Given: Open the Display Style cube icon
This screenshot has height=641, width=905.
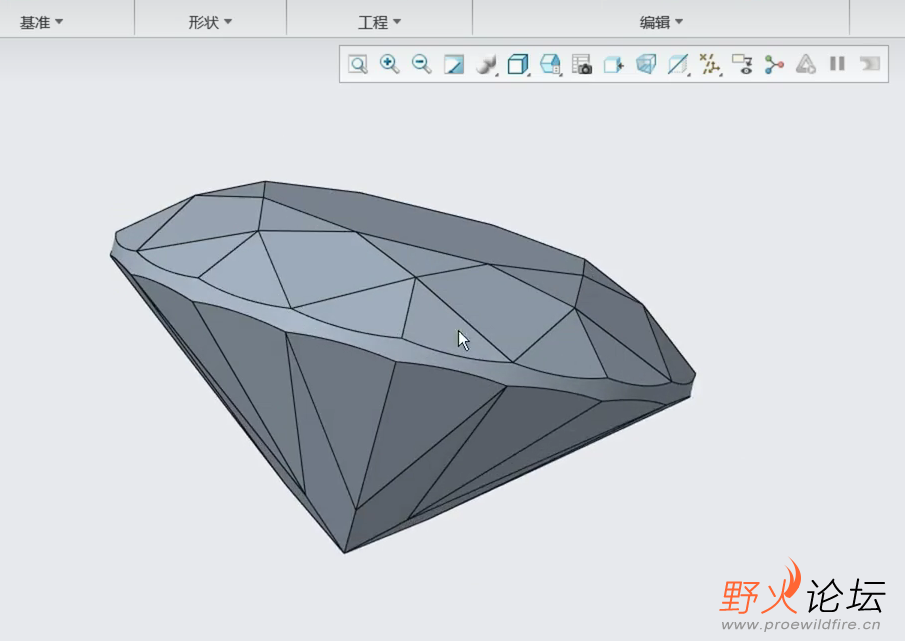Looking at the screenshot, I should click(x=517, y=64).
